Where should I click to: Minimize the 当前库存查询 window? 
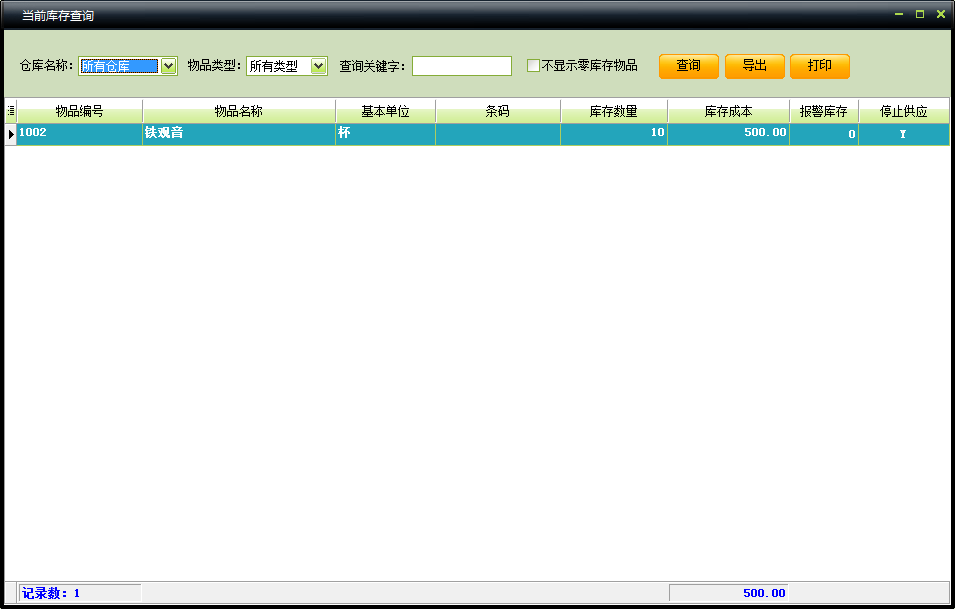click(899, 14)
